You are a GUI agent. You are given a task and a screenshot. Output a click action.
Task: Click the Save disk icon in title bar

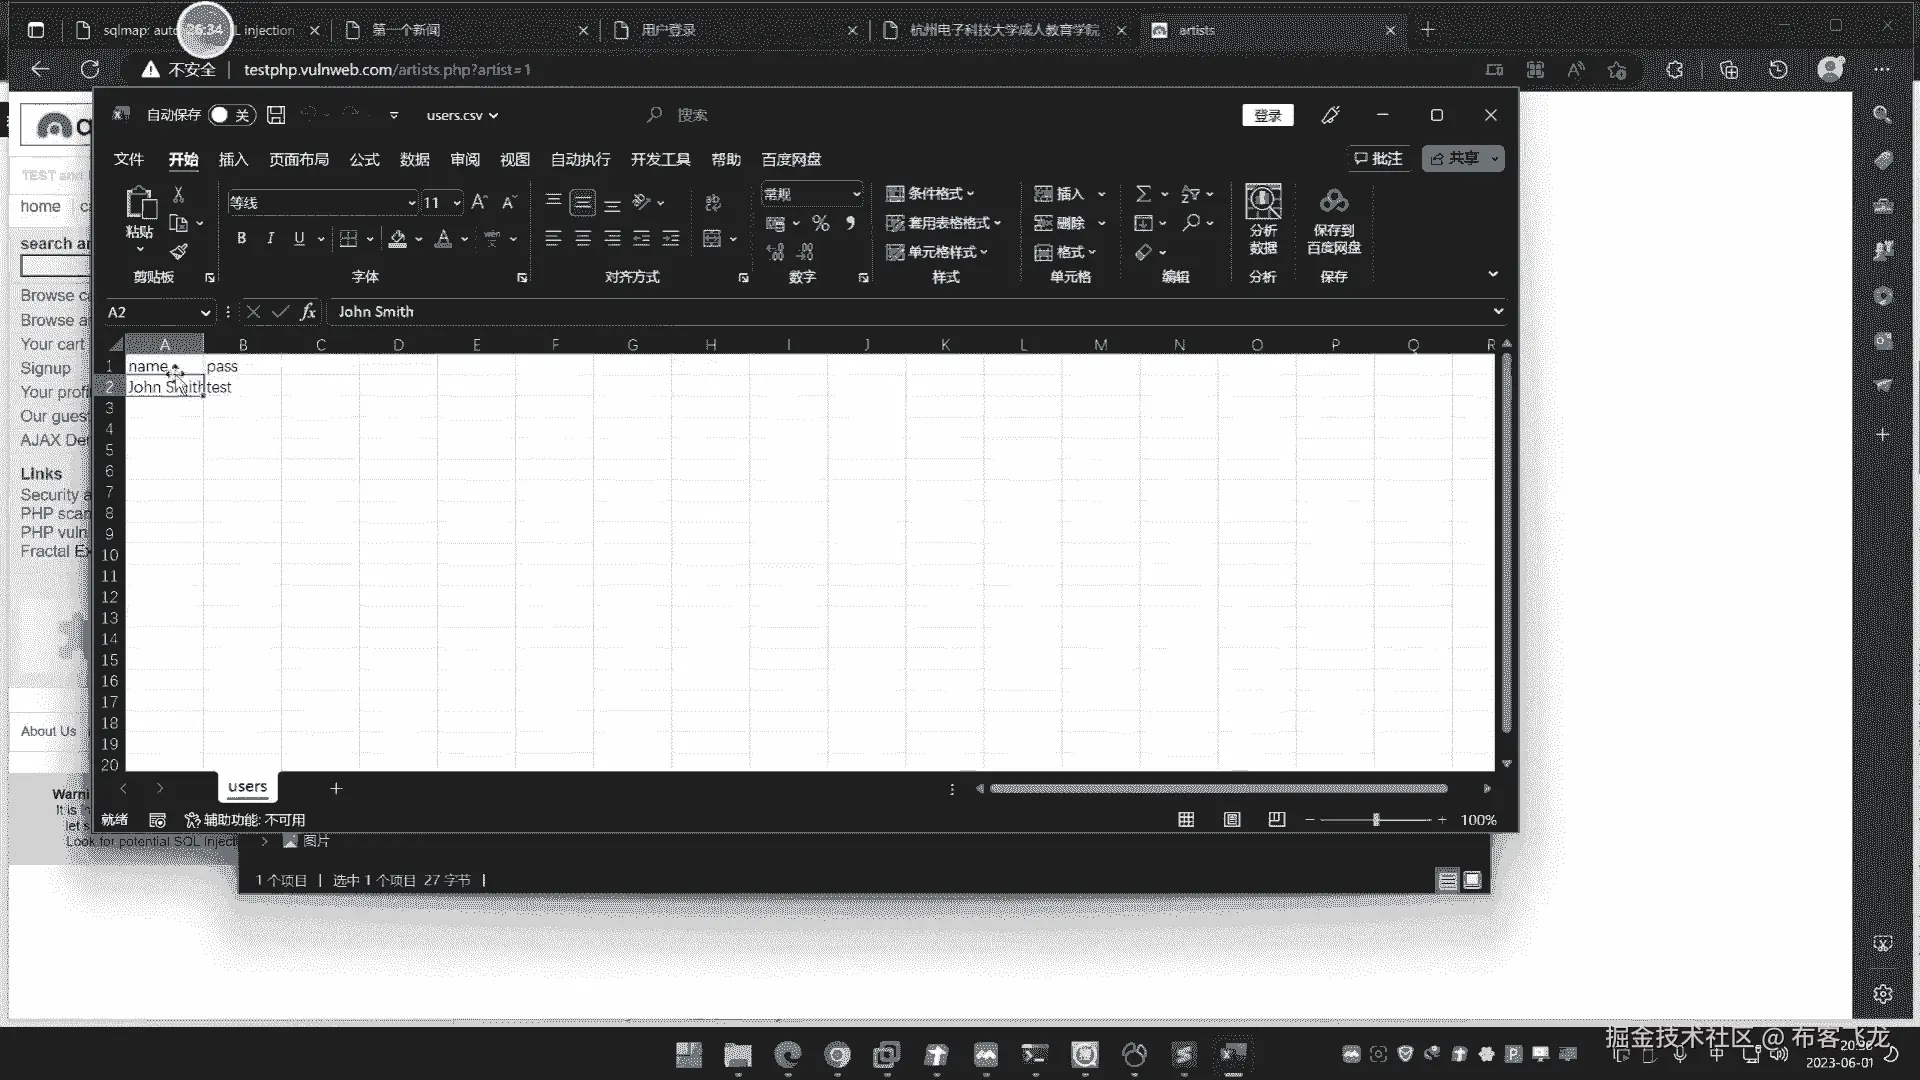tap(276, 115)
